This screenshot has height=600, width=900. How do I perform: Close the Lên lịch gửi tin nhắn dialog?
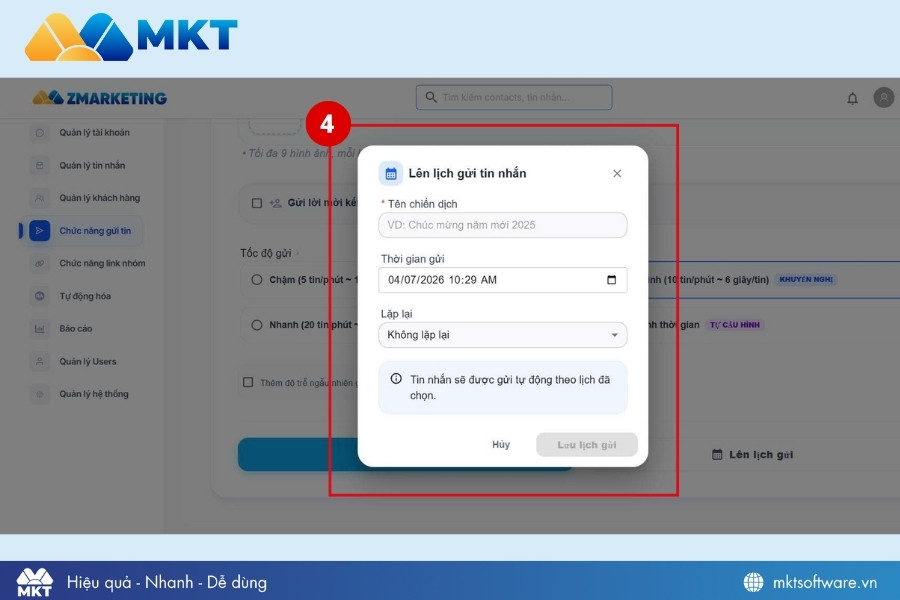[x=617, y=173]
